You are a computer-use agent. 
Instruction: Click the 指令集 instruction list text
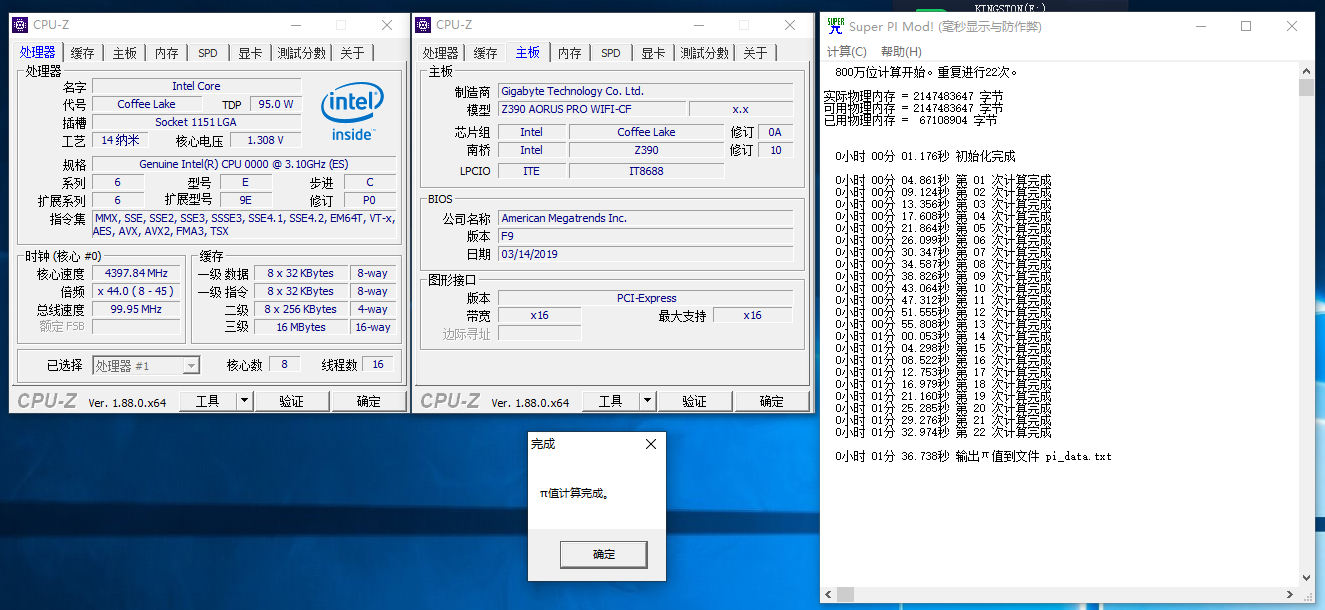(244, 225)
